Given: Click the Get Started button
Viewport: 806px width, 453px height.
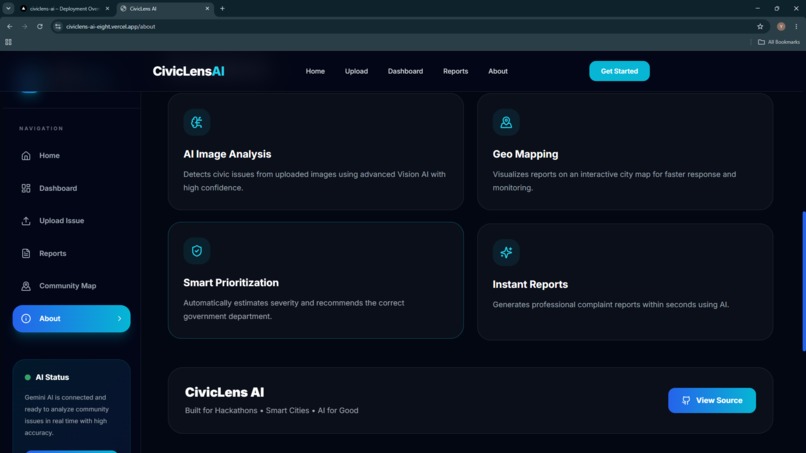Looking at the screenshot, I should tap(619, 71).
